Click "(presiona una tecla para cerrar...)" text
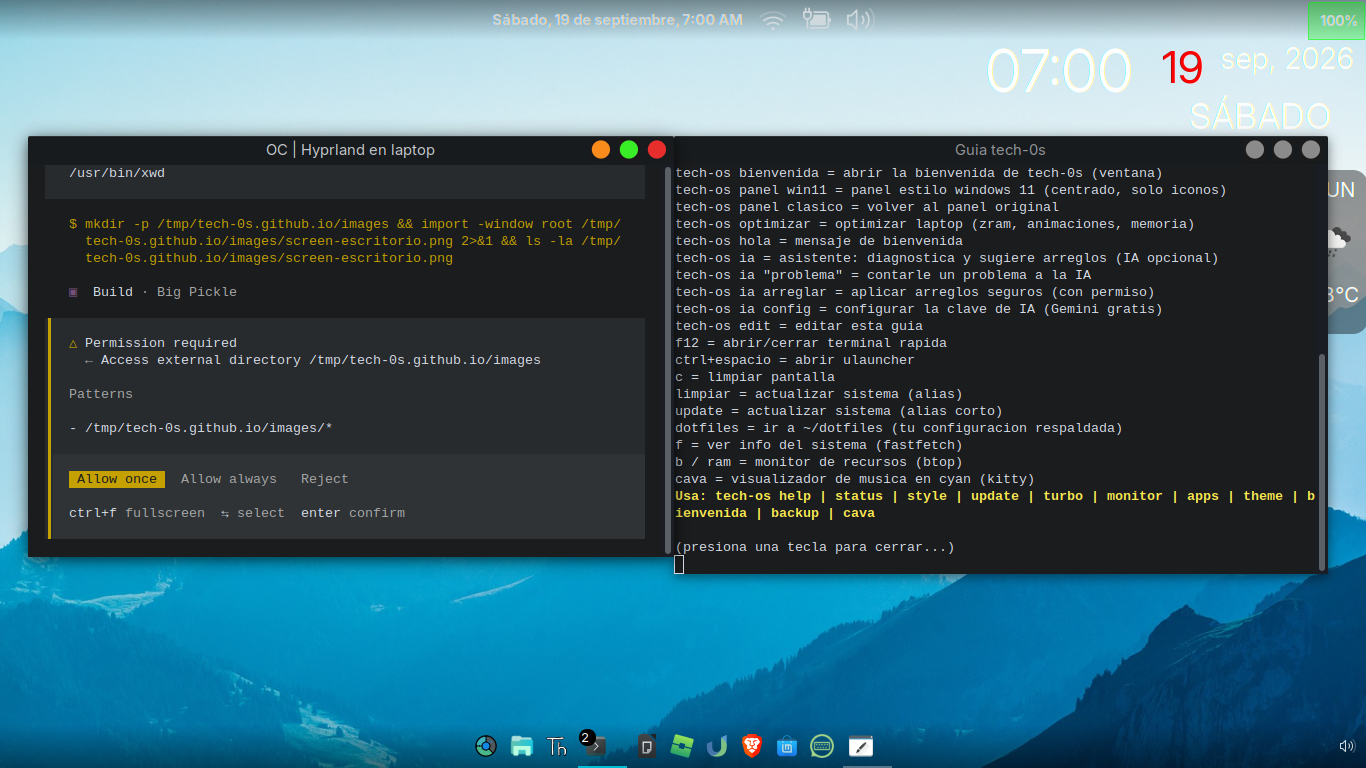 tap(815, 547)
